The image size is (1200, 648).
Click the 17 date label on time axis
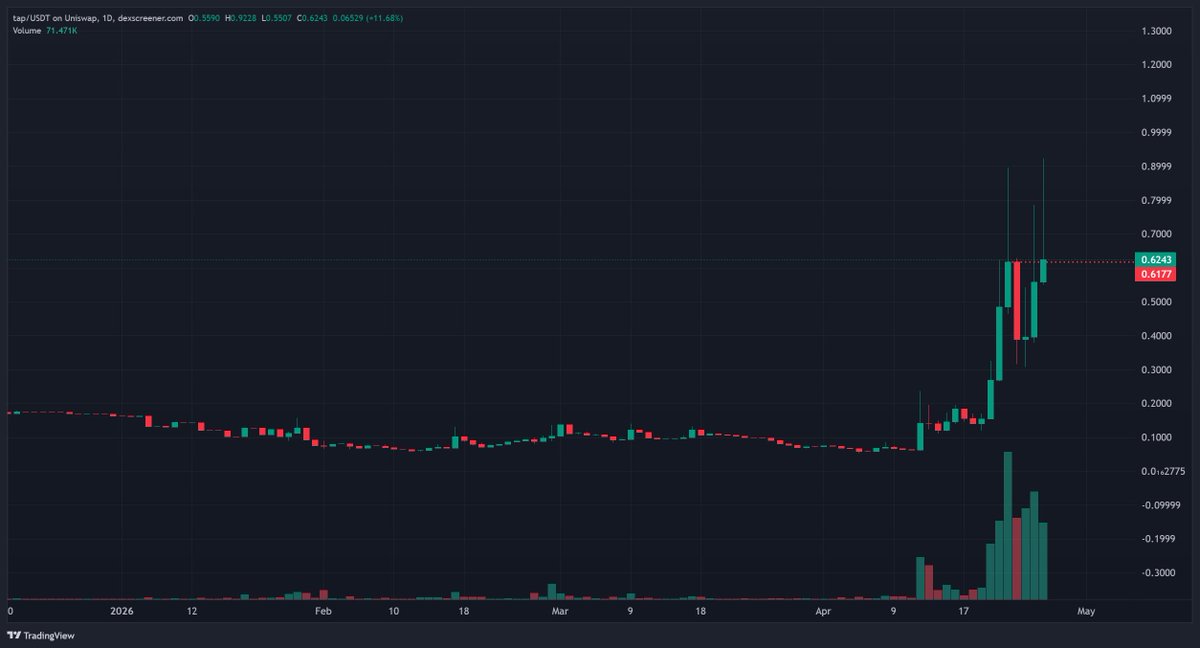click(964, 610)
